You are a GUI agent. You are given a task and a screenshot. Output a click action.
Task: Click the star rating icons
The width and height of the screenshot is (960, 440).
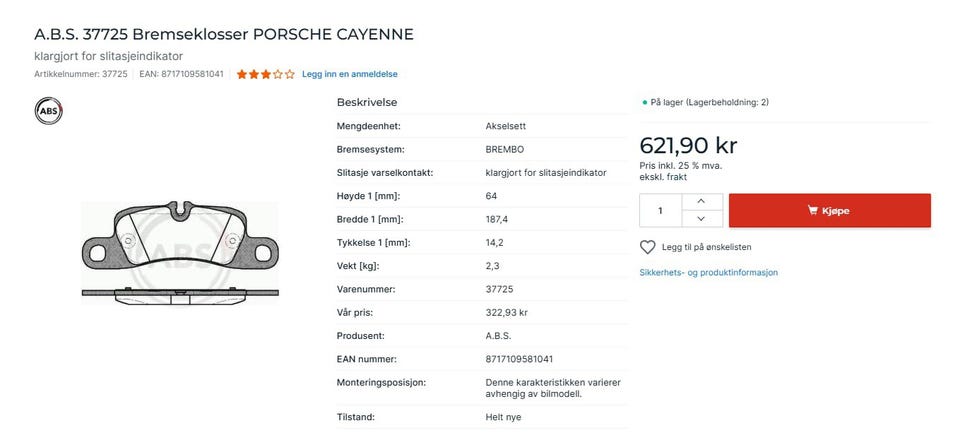266,74
